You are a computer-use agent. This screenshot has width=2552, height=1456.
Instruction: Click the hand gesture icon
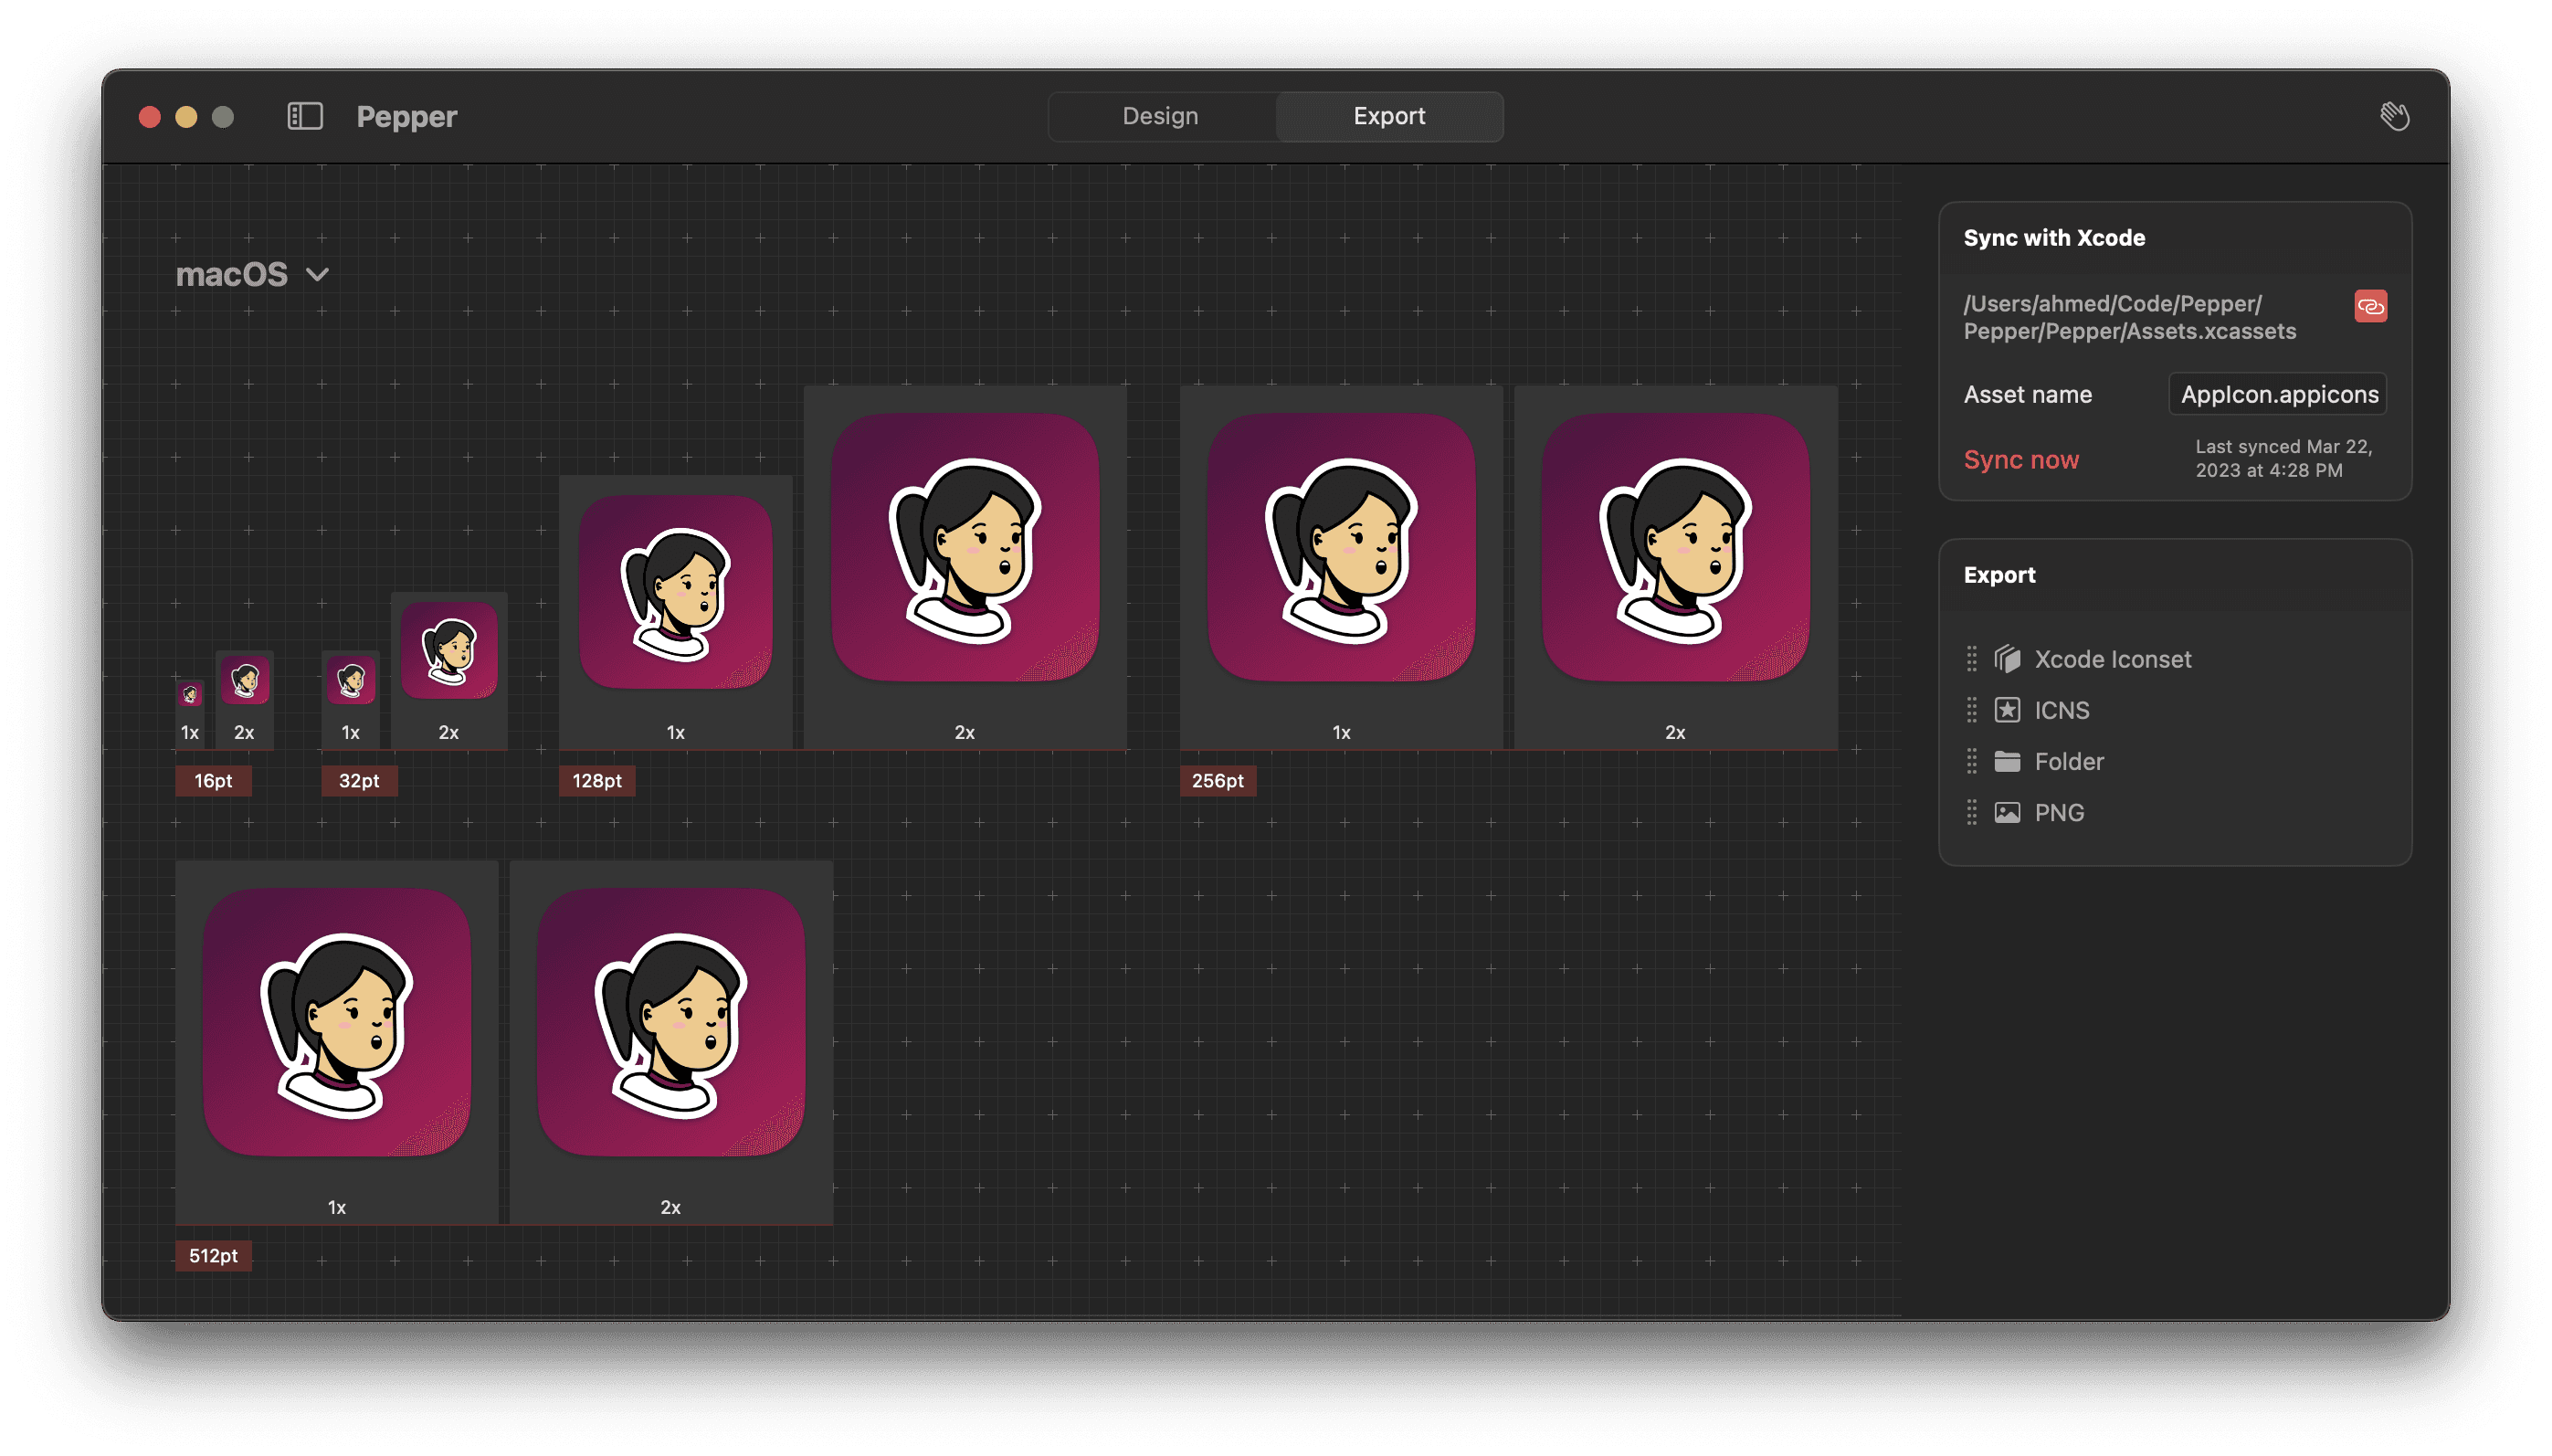(x=2396, y=116)
